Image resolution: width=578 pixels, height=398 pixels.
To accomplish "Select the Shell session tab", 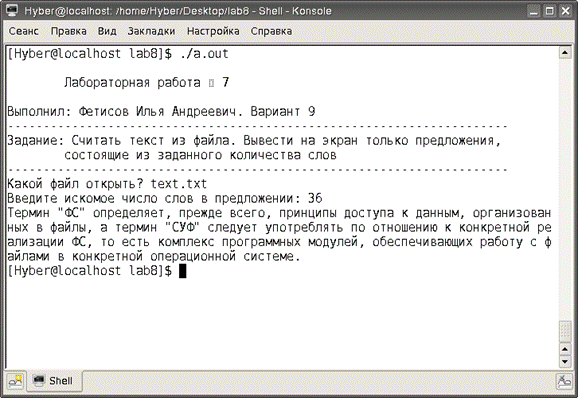I will click(54, 381).
